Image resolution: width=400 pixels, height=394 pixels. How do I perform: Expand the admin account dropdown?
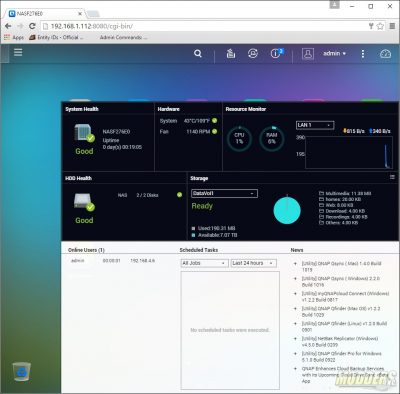coord(334,53)
